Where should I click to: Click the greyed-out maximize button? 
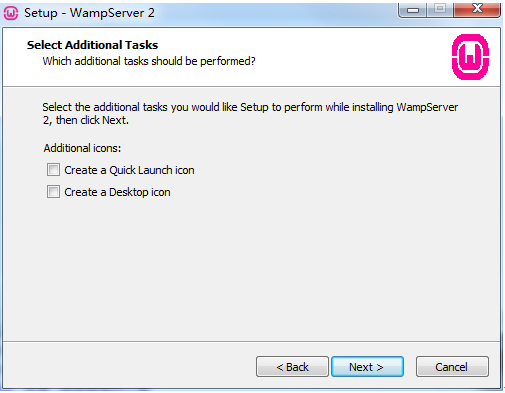440,9
